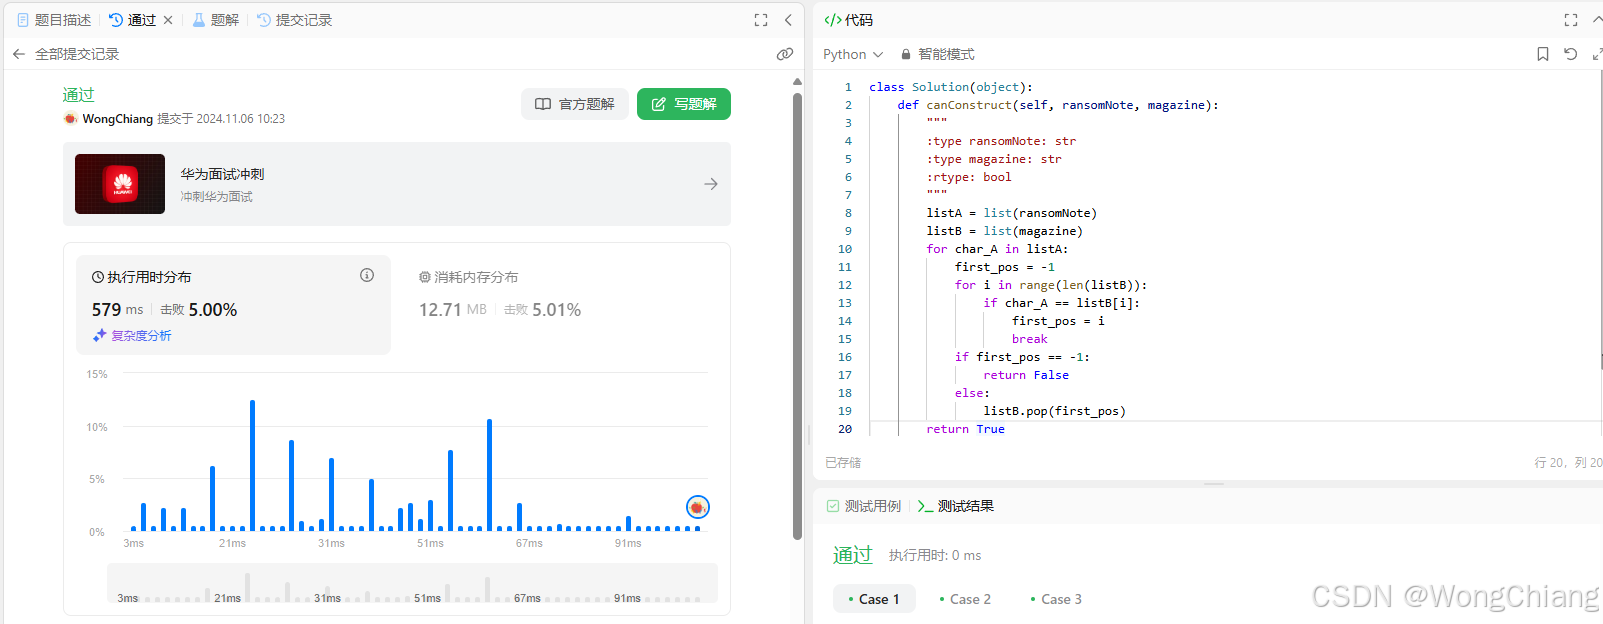Image resolution: width=1603 pixels, height=624 pixels.
Task: Collapse the code panel chevron
Action: point(1597,20)
